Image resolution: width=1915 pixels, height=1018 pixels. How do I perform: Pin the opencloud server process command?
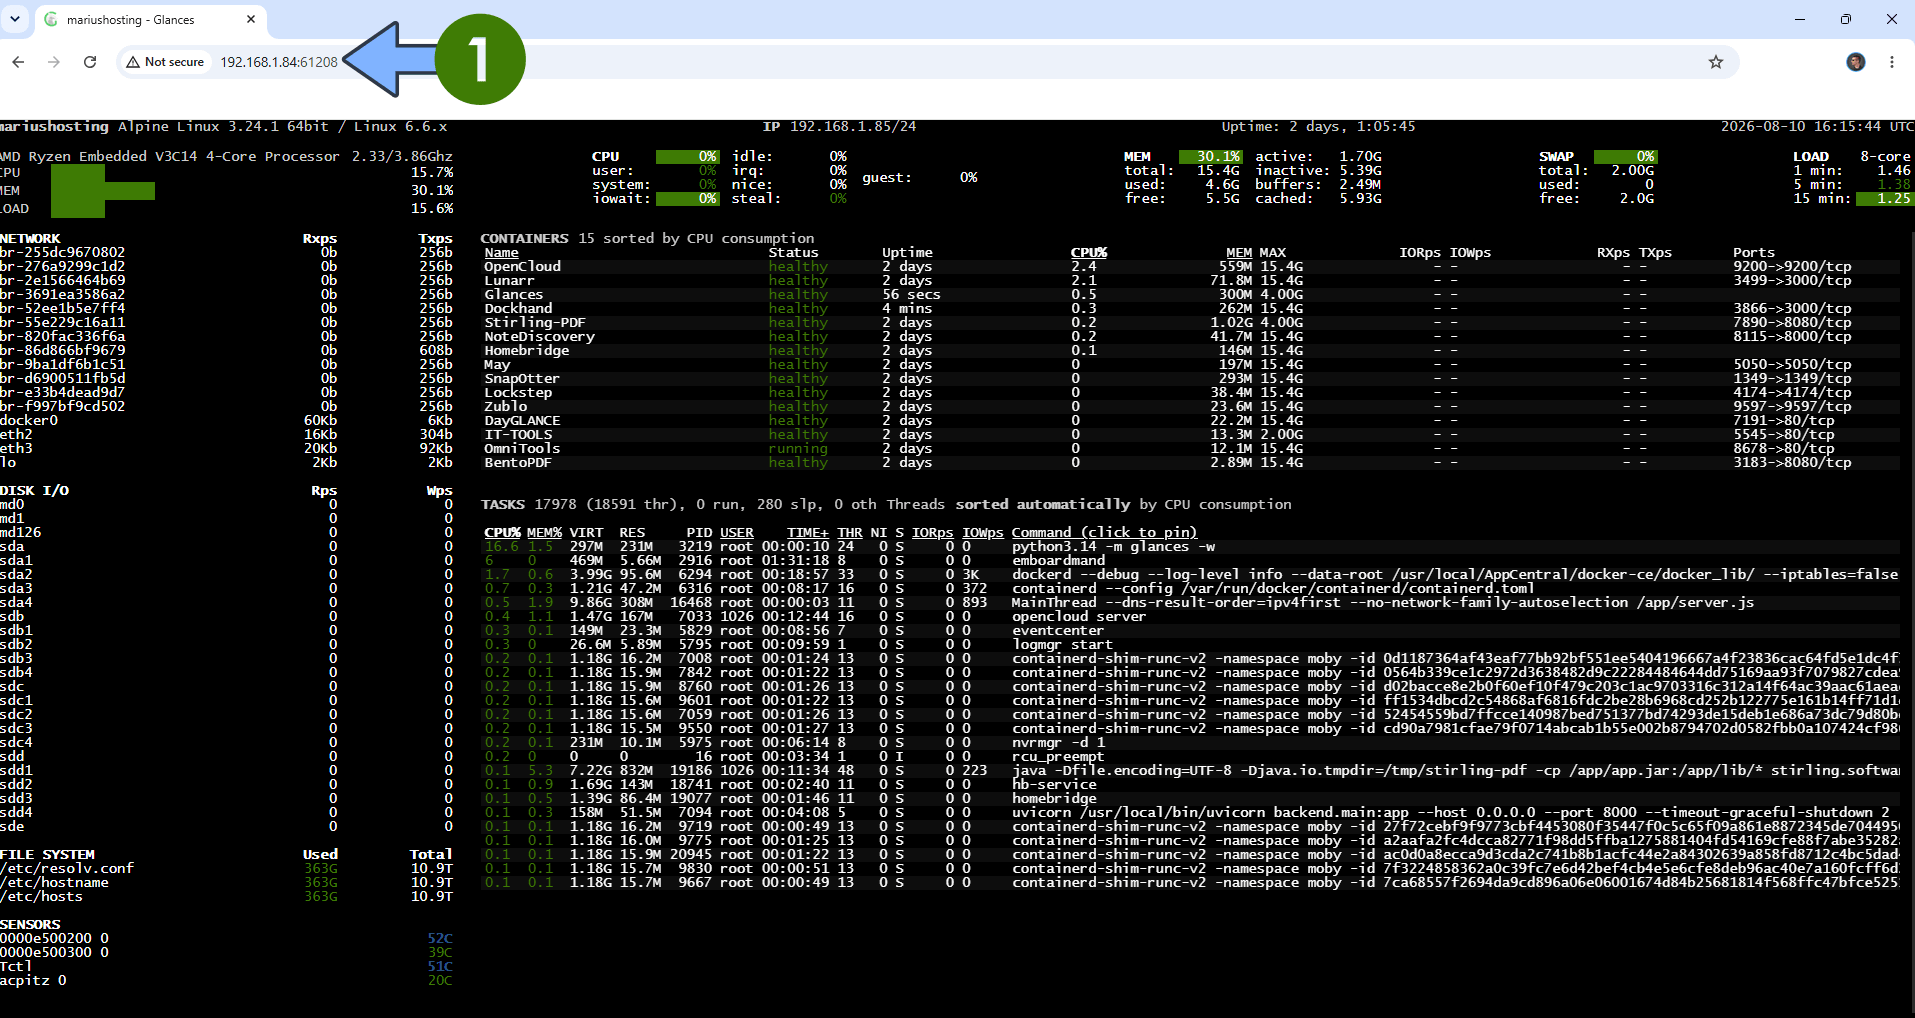coord(1079,617)
